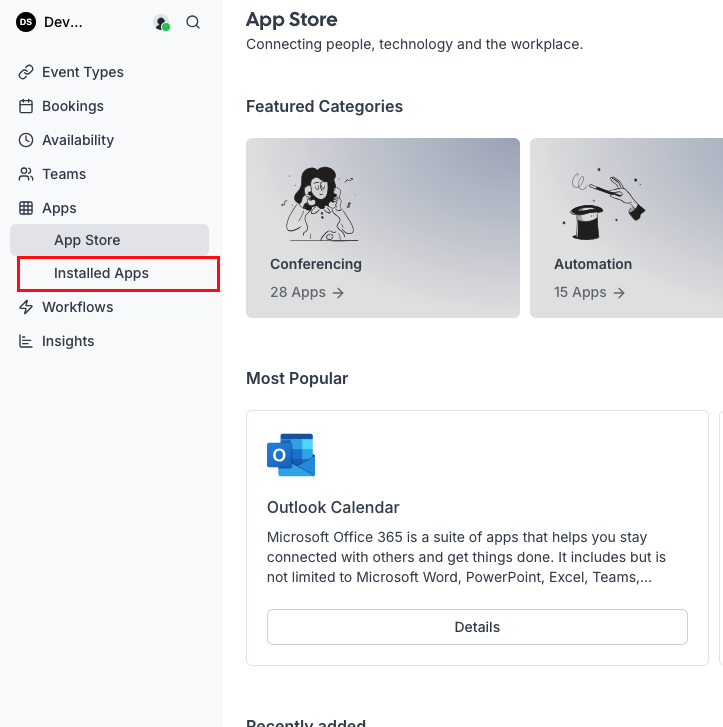Click the search magnifier icon
Image resolution: width=723 pixels, height=727 pixels.
click(x=193, y=22)
